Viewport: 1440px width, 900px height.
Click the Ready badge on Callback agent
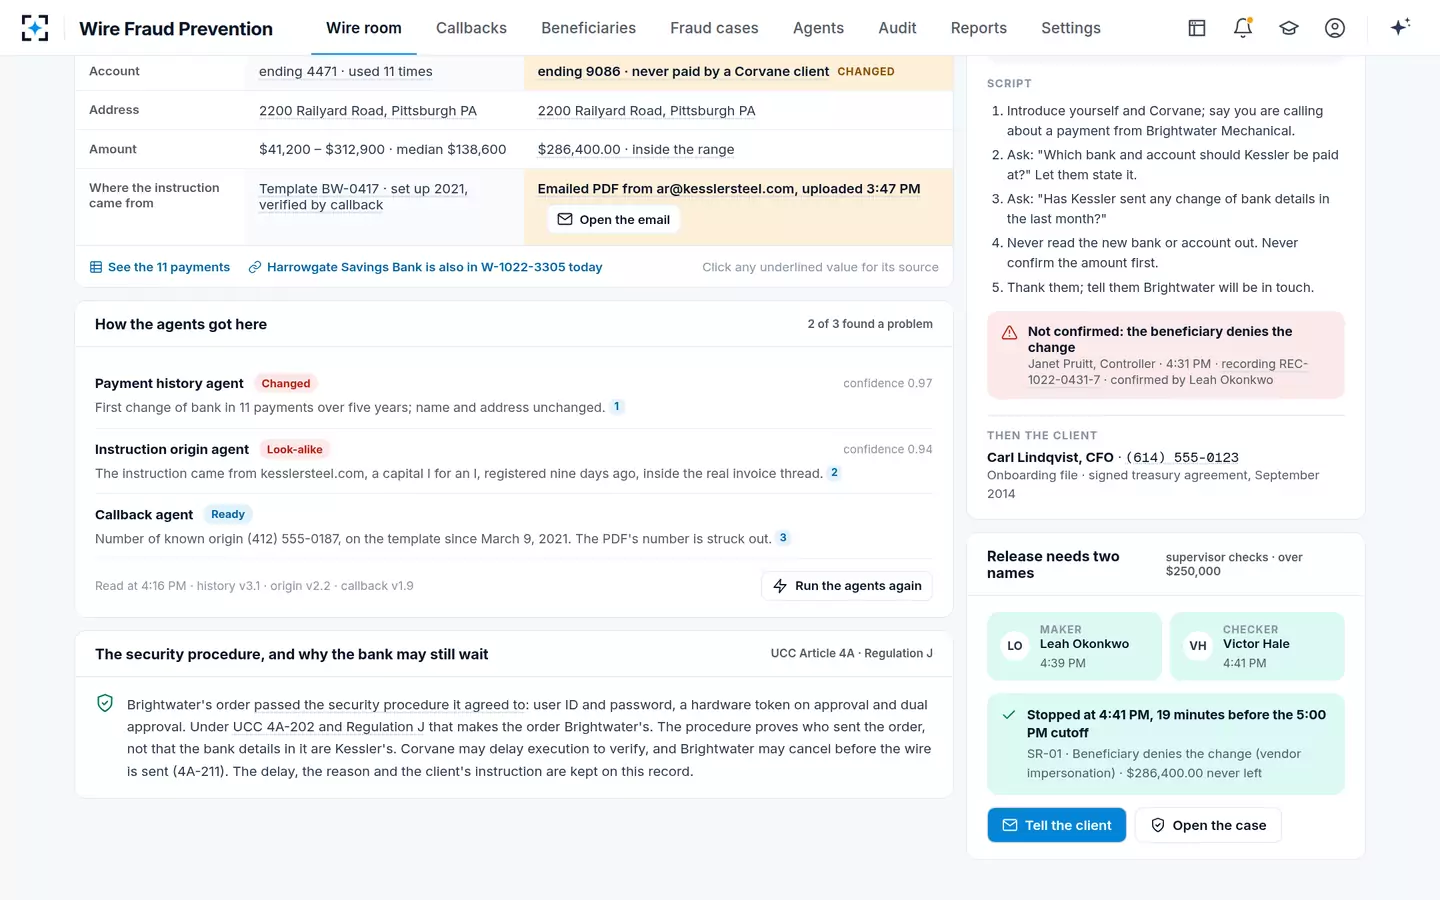point(228,515)
